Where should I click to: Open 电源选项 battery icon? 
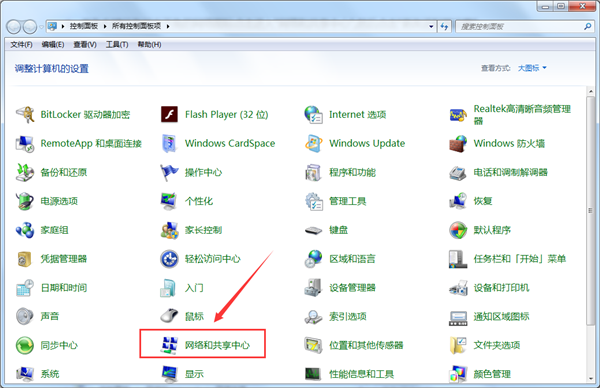tap(25, 201)
